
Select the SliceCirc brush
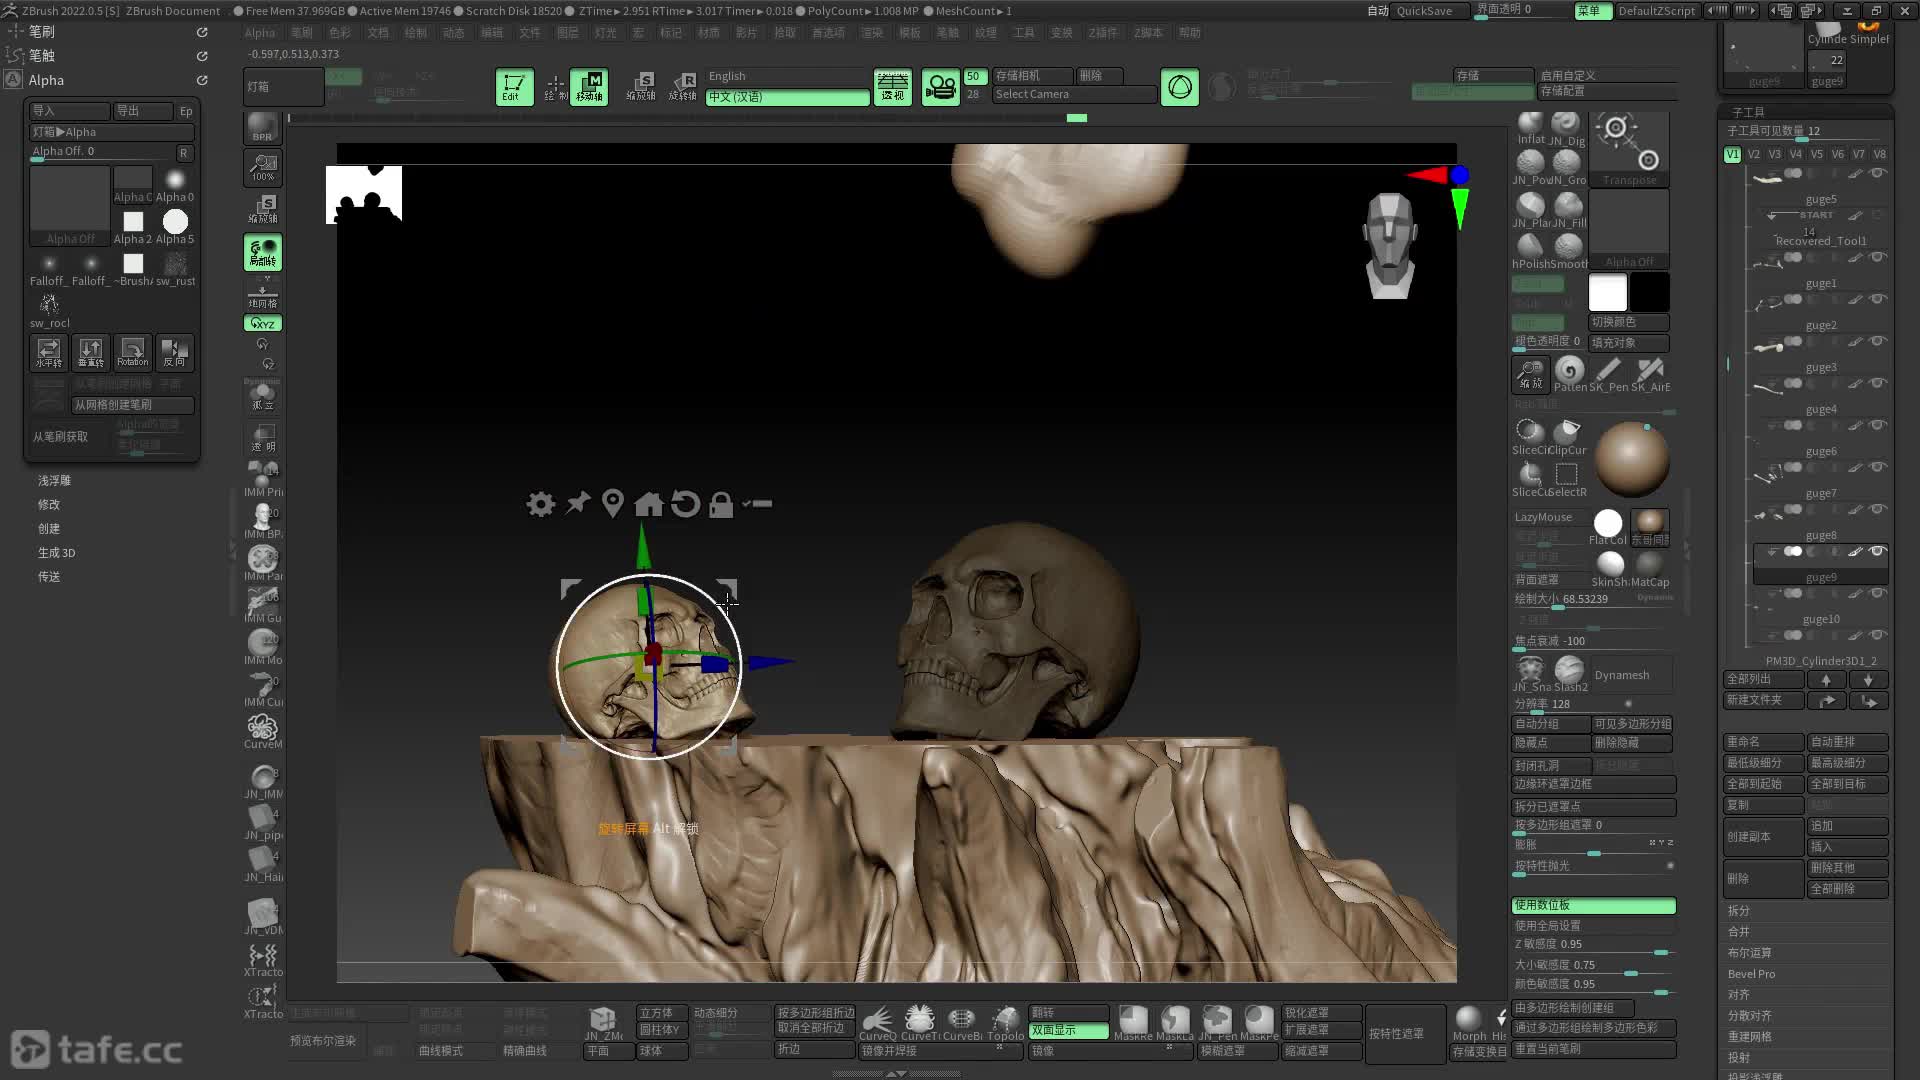[x=1529, y=436]
